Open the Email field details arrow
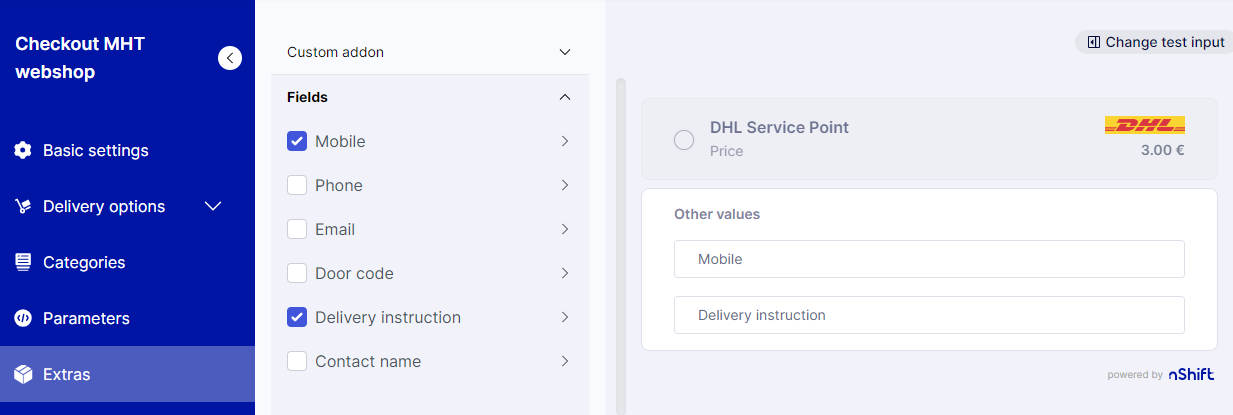This screenshot has width=1233, height=415. point(565,229)
